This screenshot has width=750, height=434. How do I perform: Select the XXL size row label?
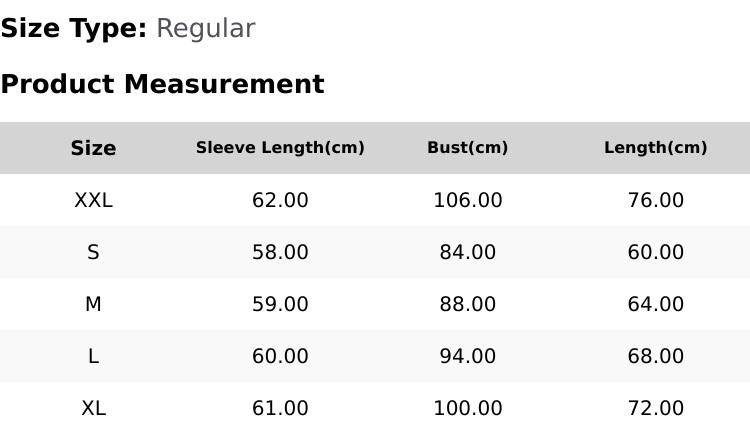pos(93,200)
